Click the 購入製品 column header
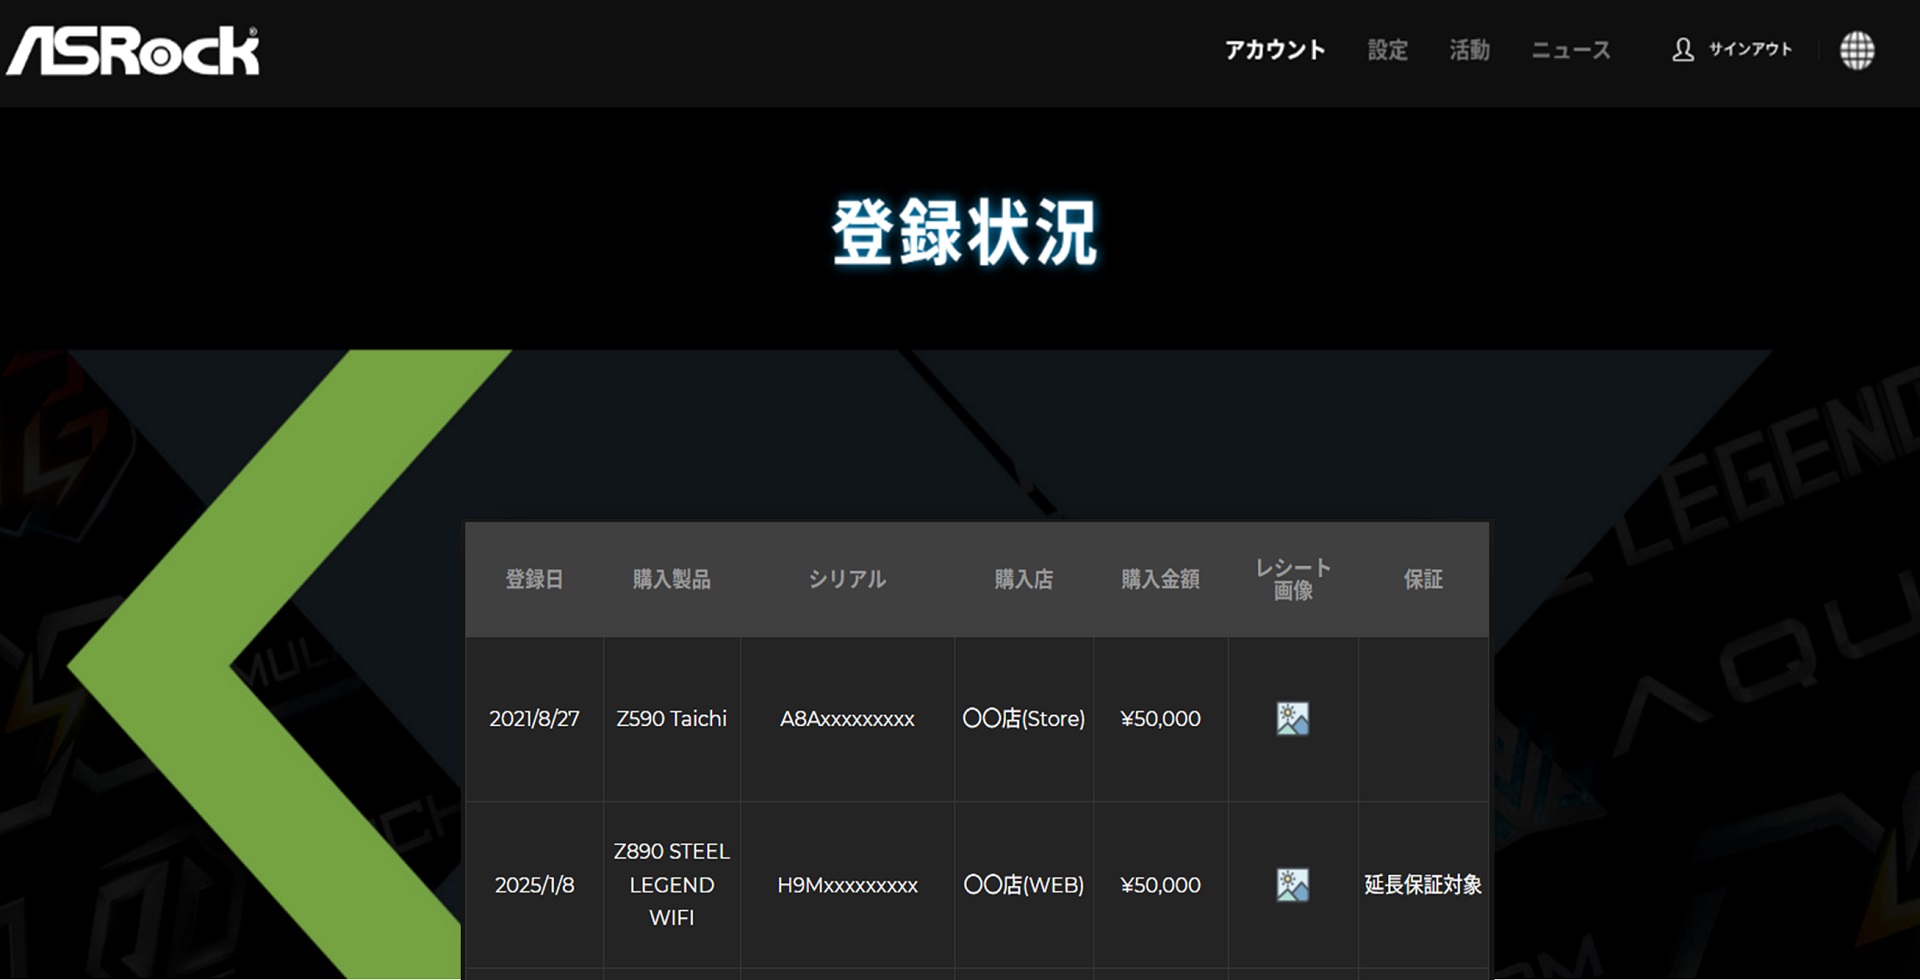1920x980 pixels. point(671,579)
